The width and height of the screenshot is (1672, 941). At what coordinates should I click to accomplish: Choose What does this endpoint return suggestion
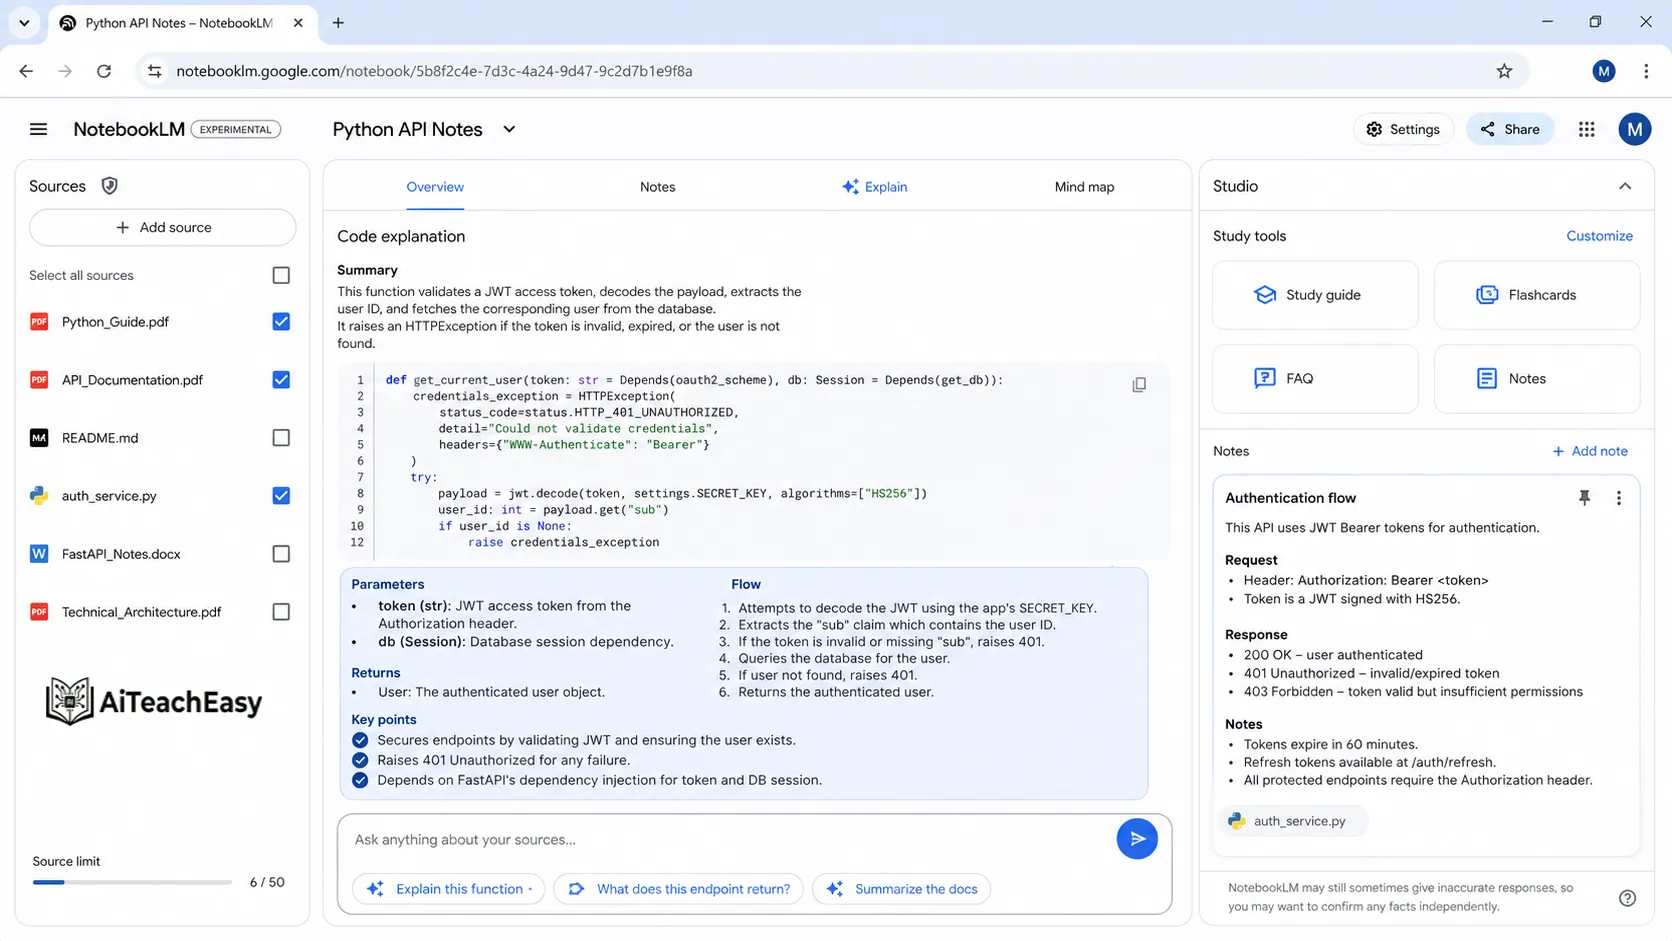tap(678, 889)
